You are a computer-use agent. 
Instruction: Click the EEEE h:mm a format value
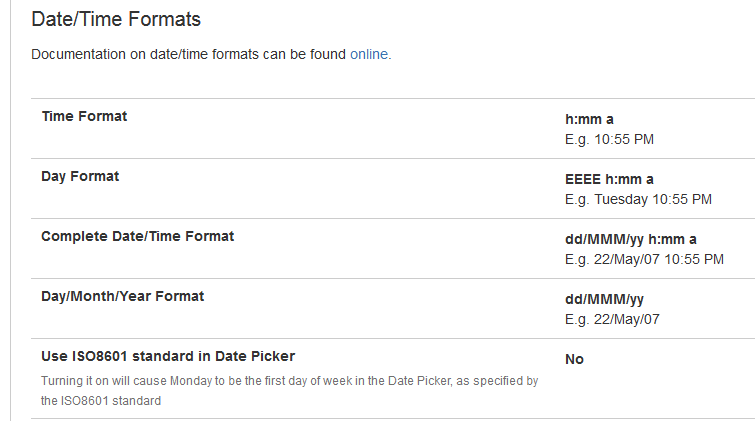pos(609,179)
